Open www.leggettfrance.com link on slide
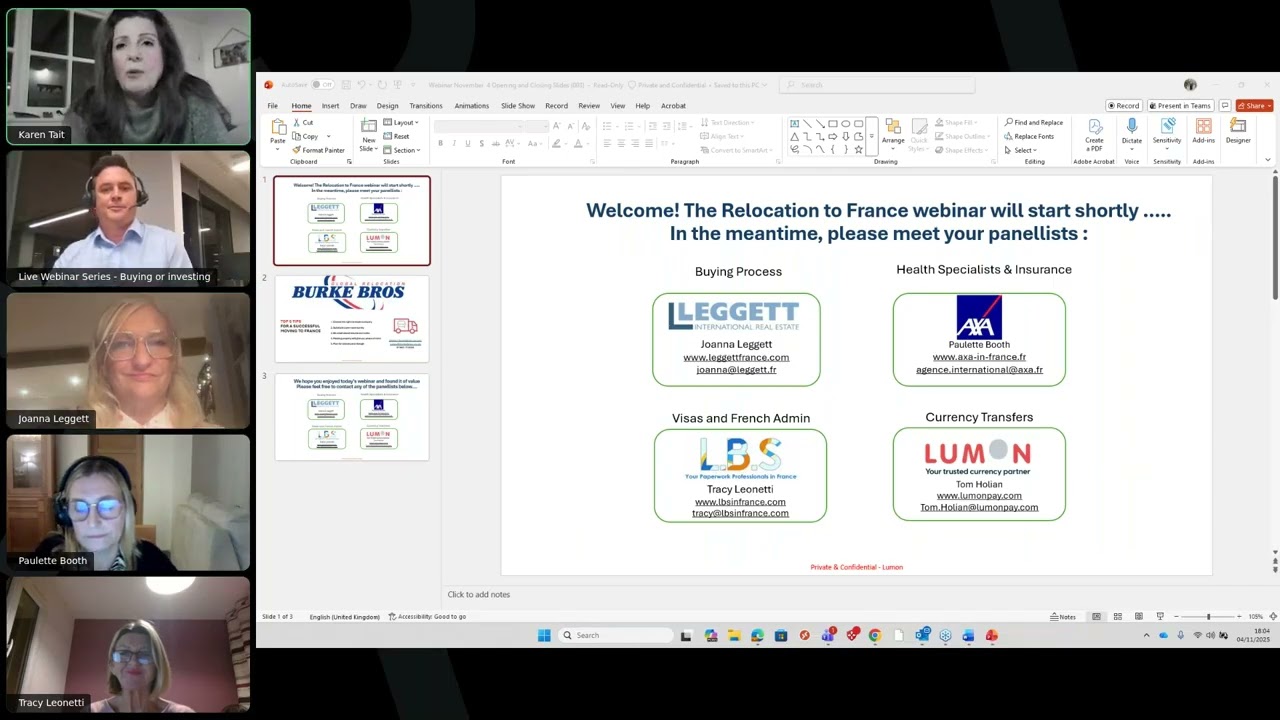This screenshot has width=1280, height=720. [736, 357]
